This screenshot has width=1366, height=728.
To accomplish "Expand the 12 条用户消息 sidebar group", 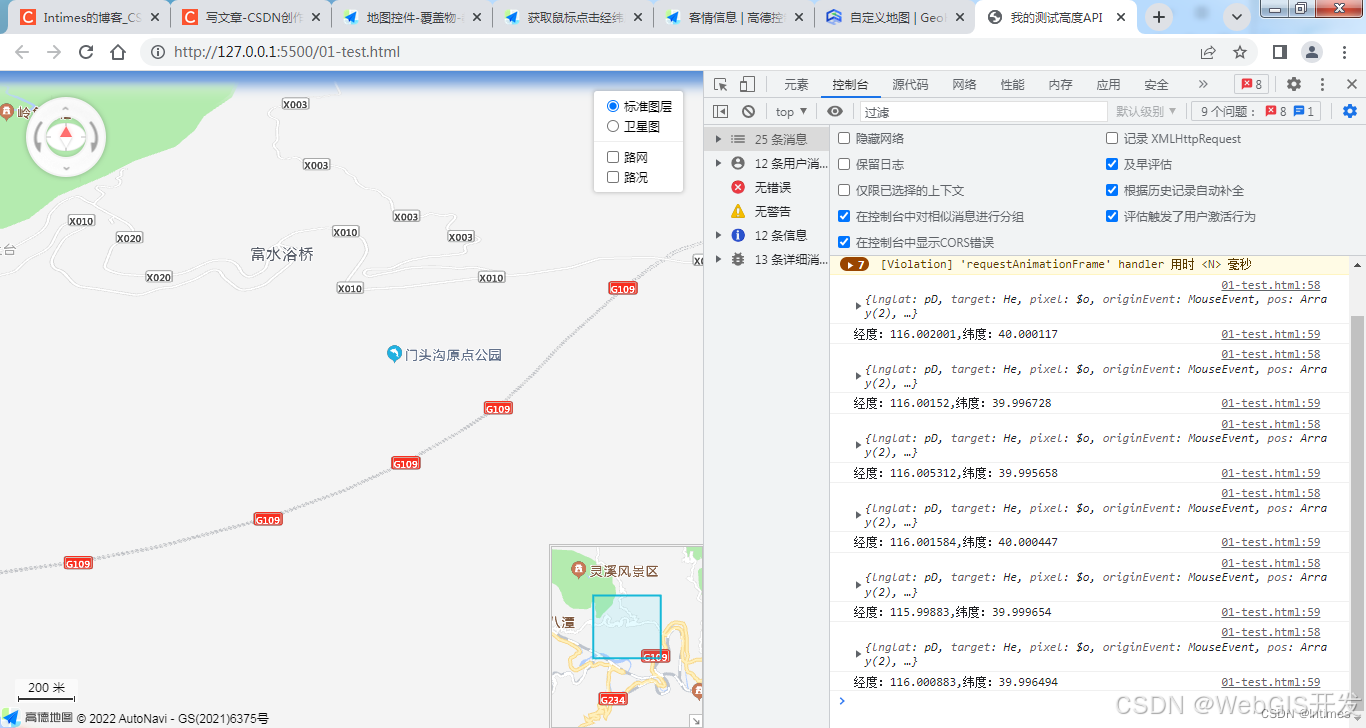I will [718, 163].
